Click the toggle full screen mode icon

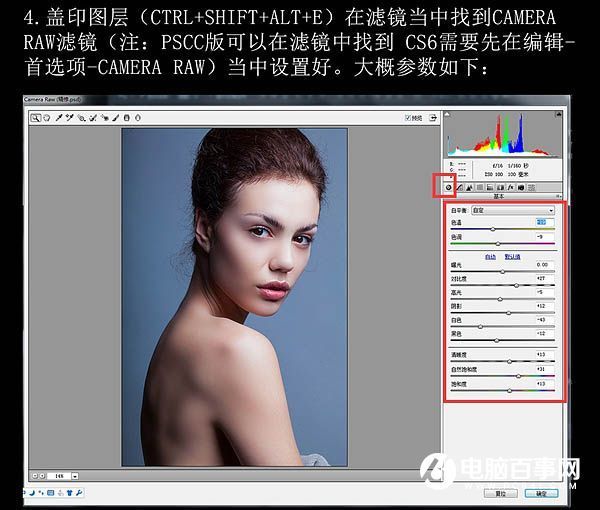(x=432, y=117)
